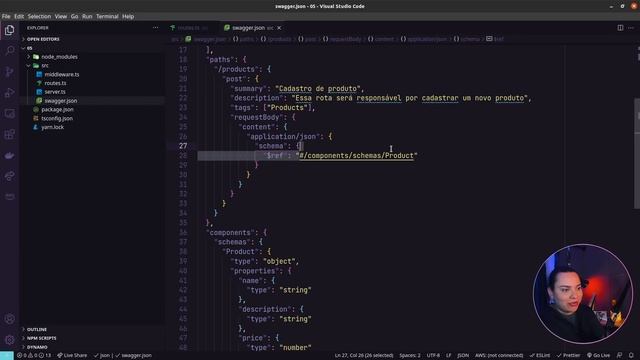Split the editor to the right
This screenshot has width=640, height=360.
pos(620,28)
